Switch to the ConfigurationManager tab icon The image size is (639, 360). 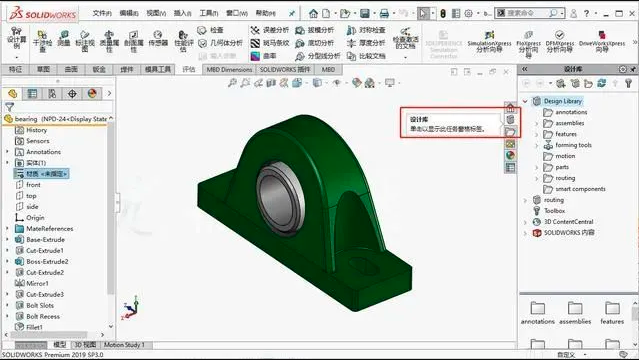point(52,94)
